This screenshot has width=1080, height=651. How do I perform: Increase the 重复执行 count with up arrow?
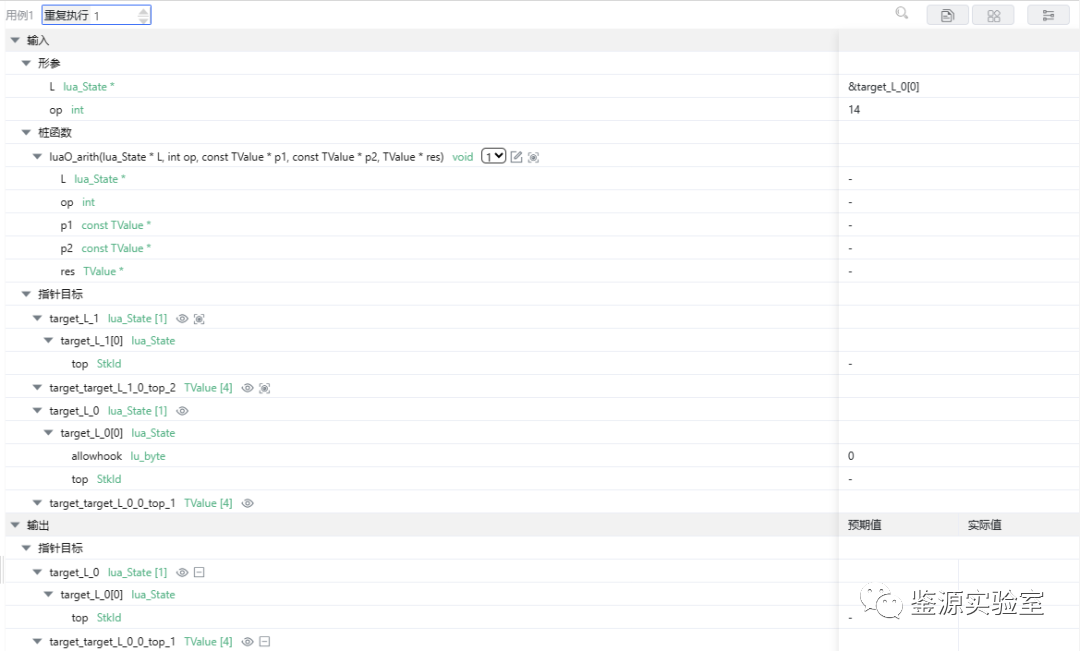coord(143,11)
